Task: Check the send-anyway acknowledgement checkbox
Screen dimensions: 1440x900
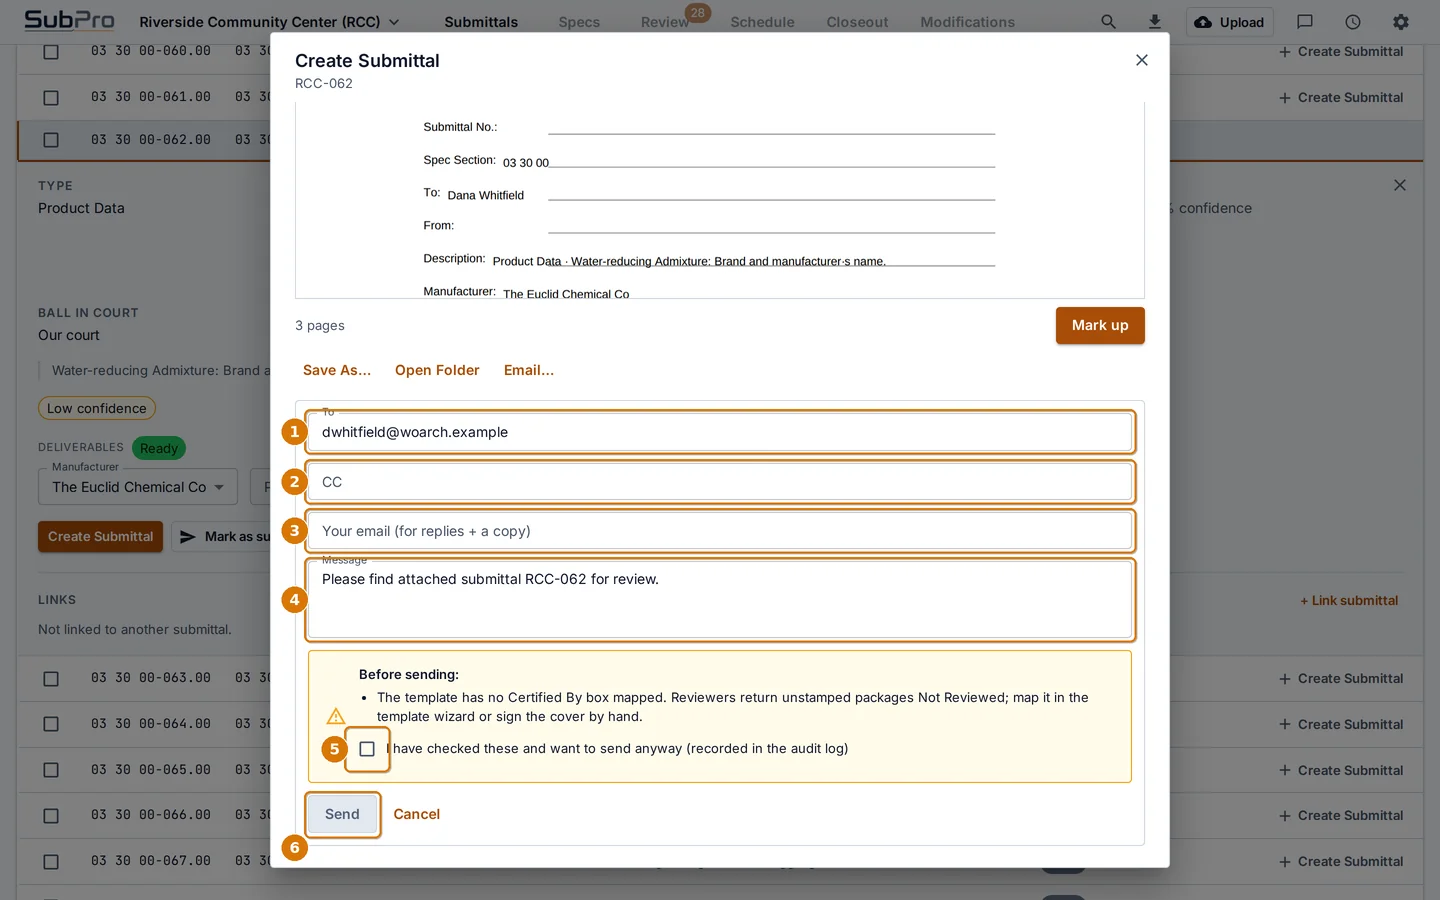Action: tap(367, 749)
